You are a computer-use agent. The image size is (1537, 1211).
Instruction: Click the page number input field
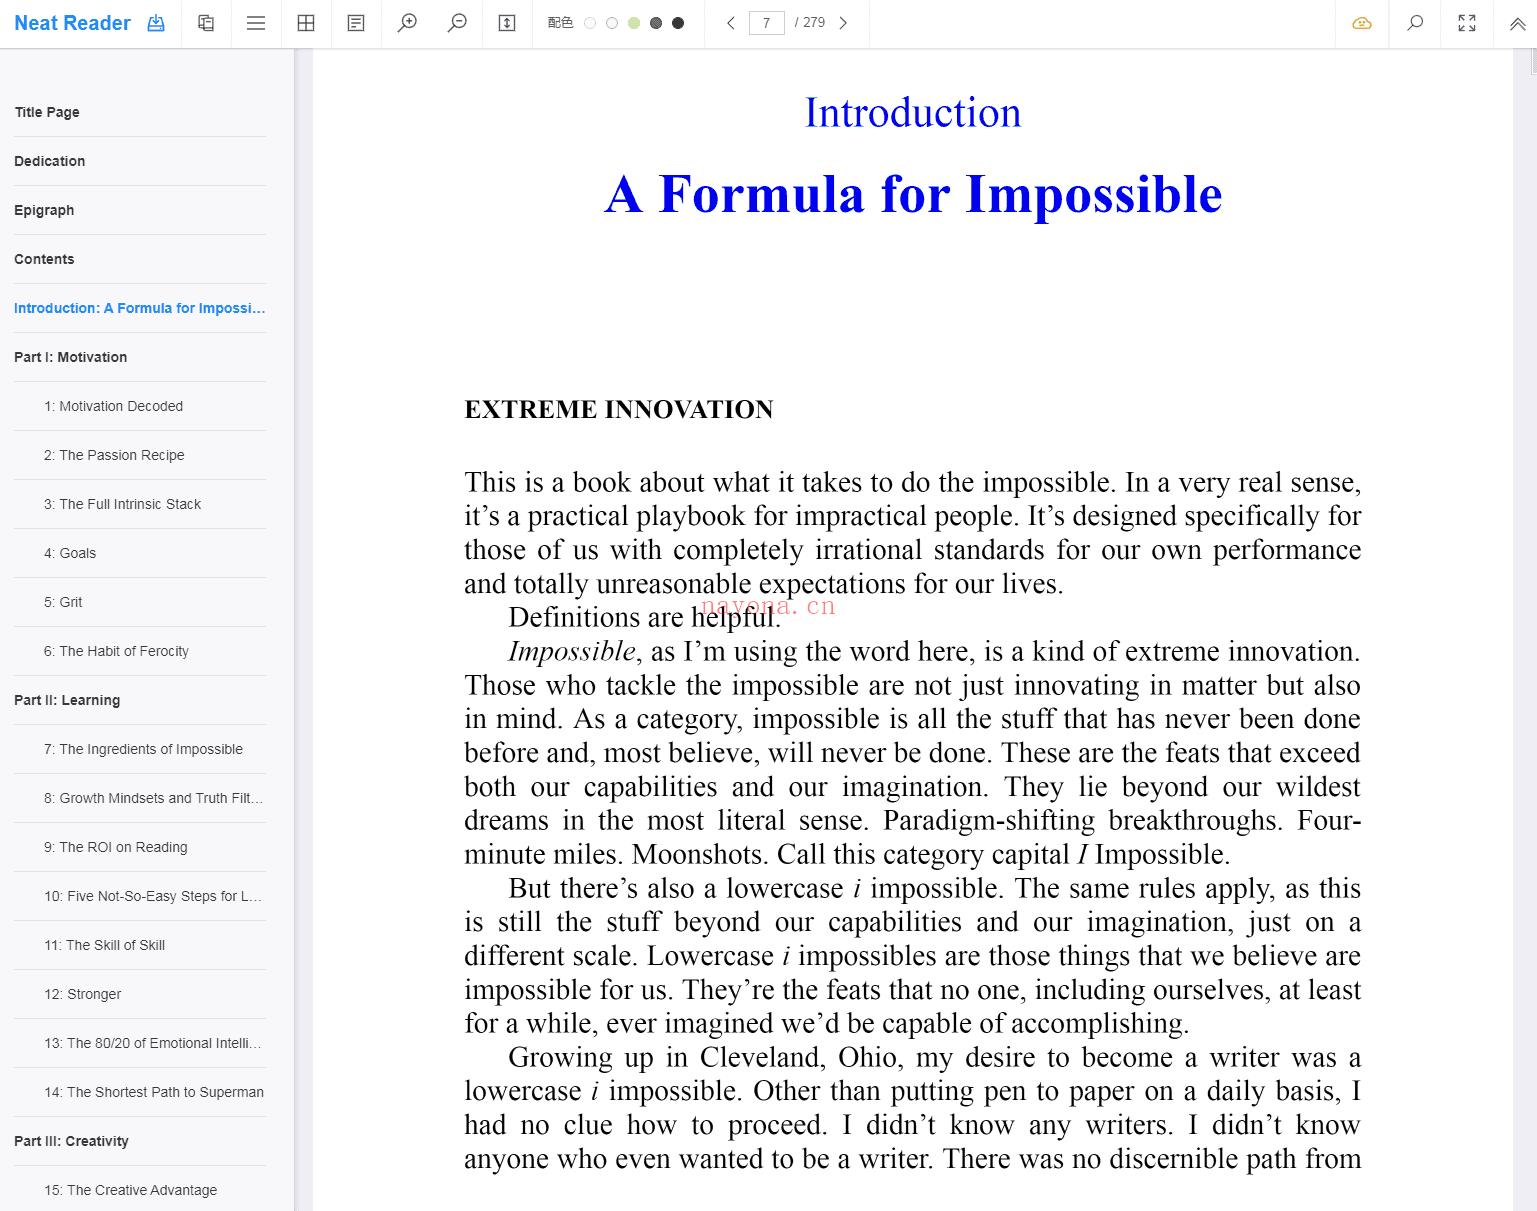766,23
